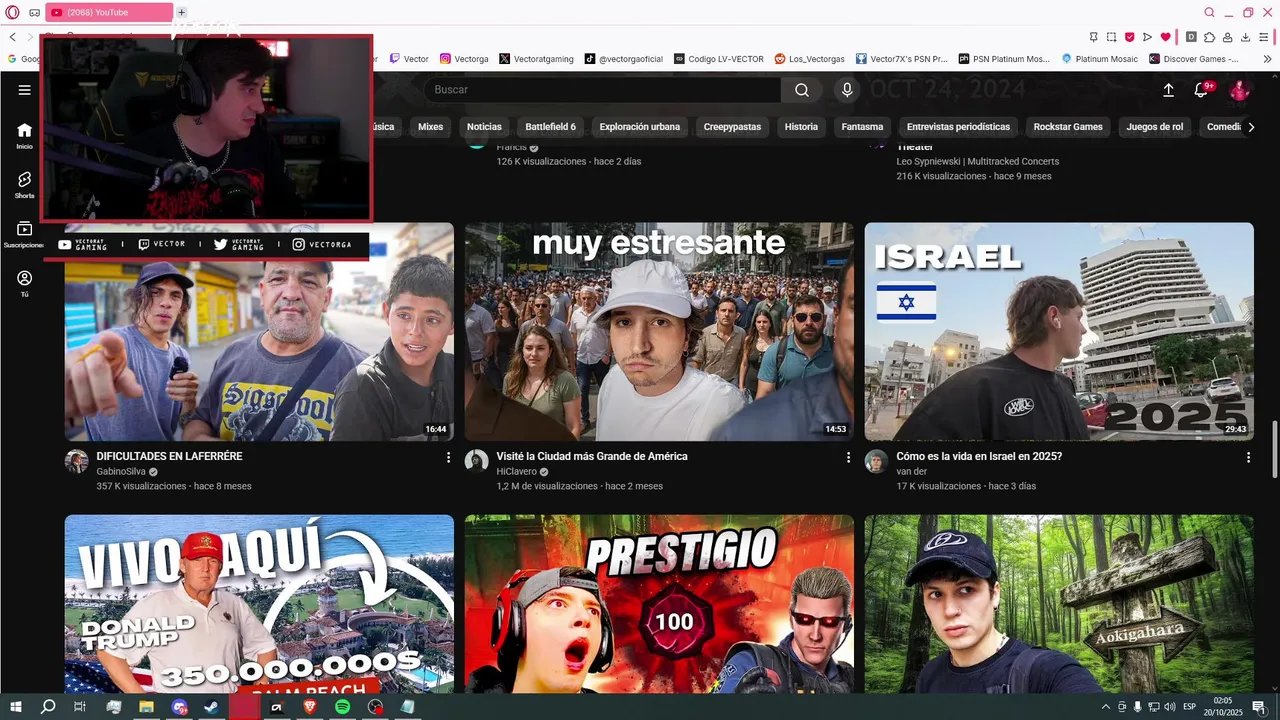Image resolution: width=1280 pixels, height=720 pixels.
Task: Open options for Visité la Ciudad video
Action: 848,457
